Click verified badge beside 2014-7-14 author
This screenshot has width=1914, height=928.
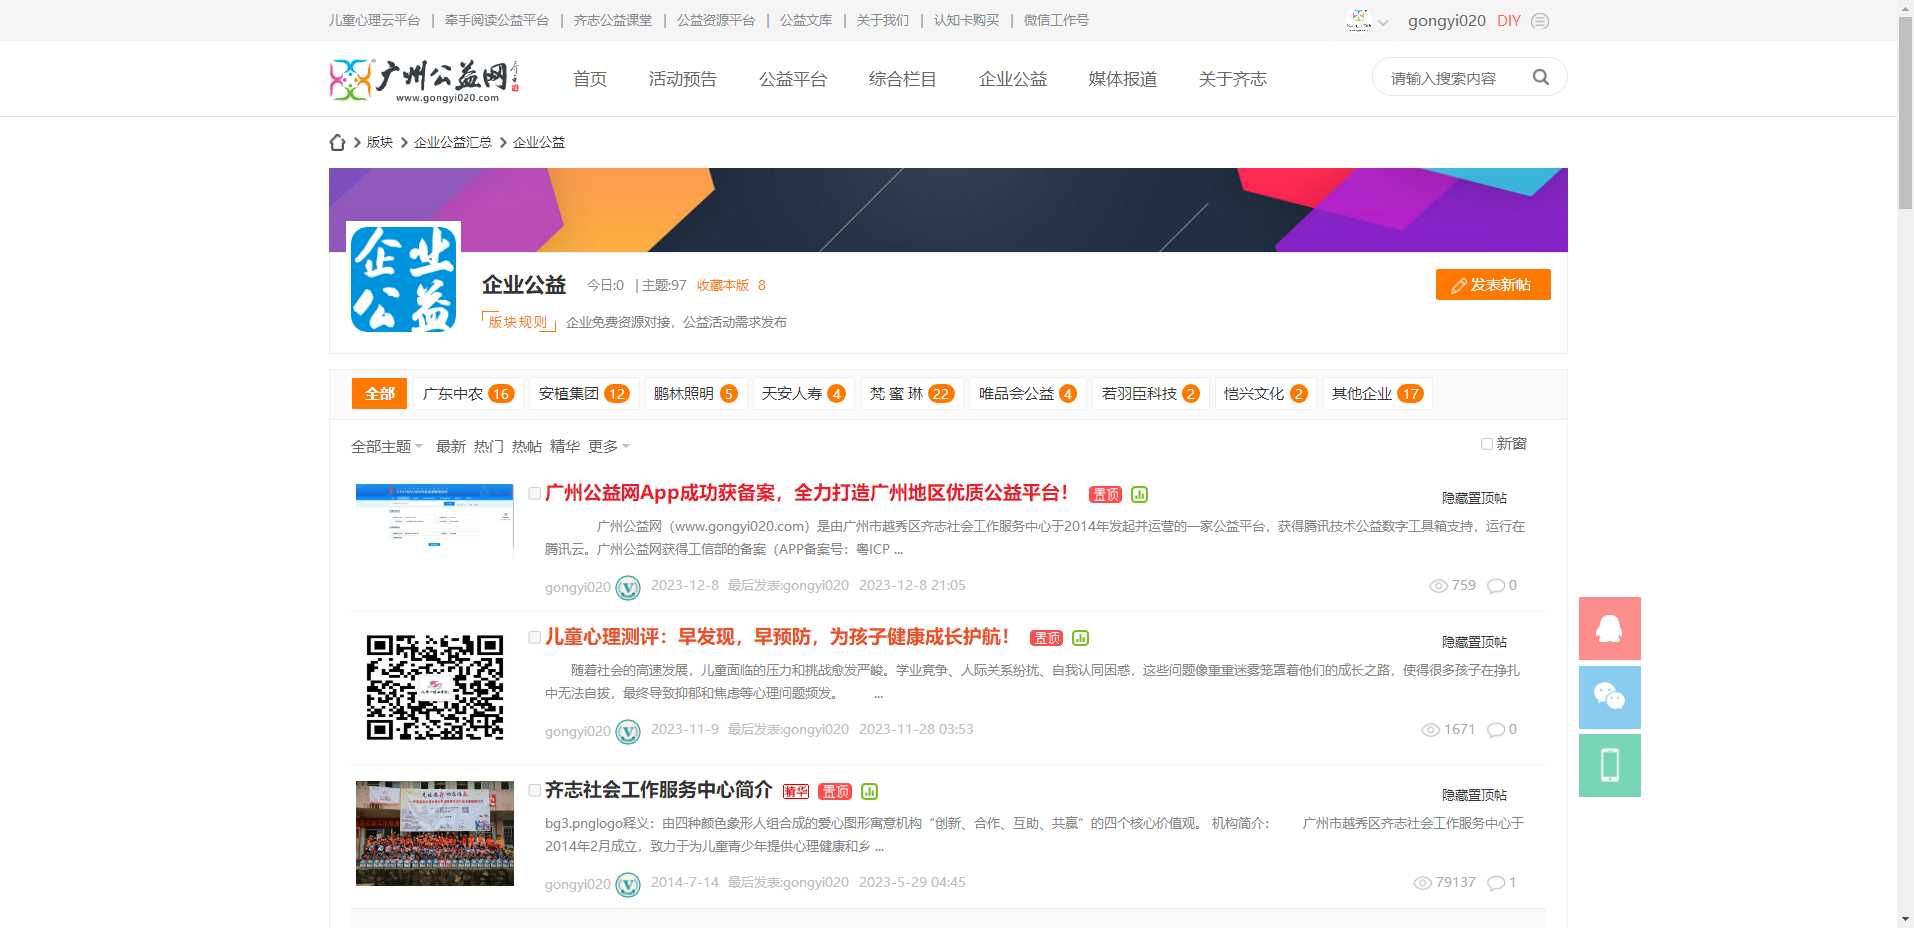tap(628, 884)
